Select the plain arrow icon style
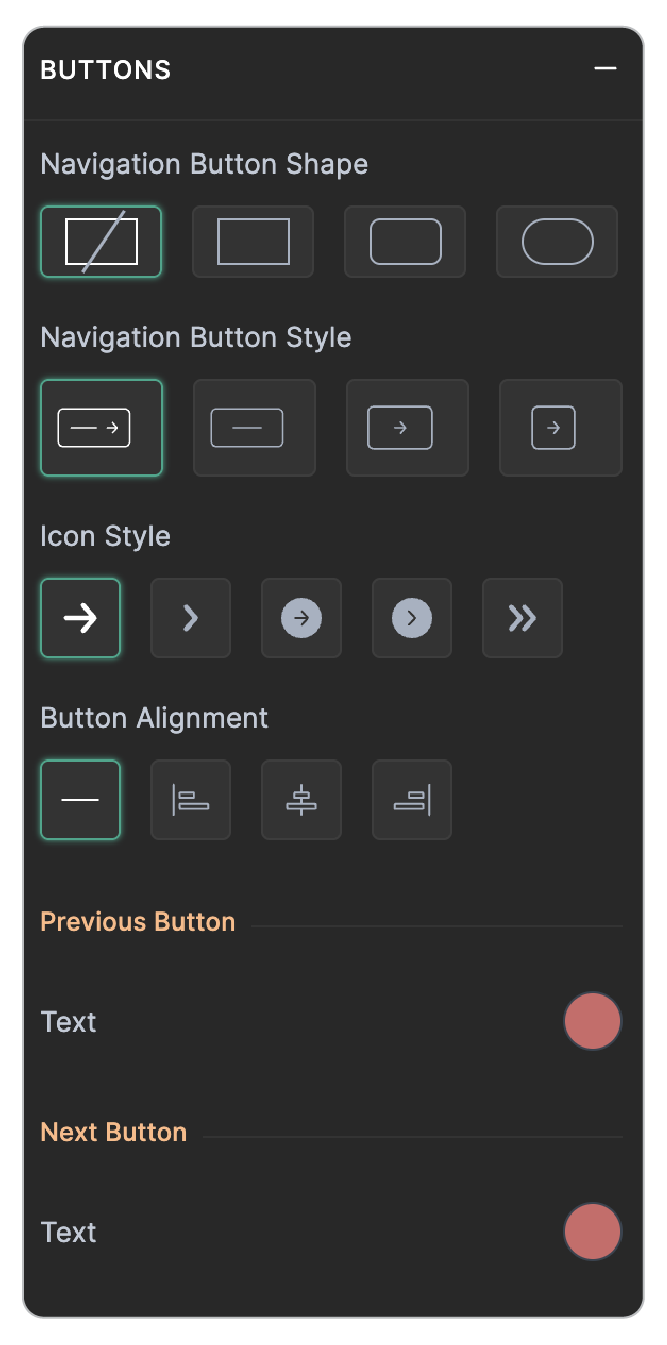Viewport: 667px width, 1345px height. [80, 618]
